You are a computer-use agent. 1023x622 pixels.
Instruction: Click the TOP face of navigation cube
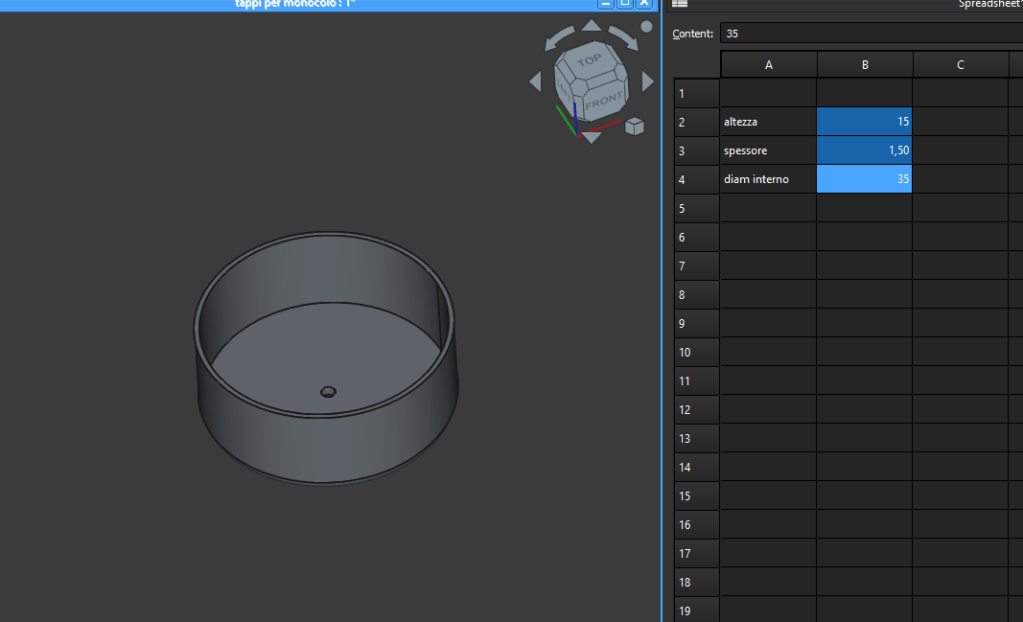(589, 62)
